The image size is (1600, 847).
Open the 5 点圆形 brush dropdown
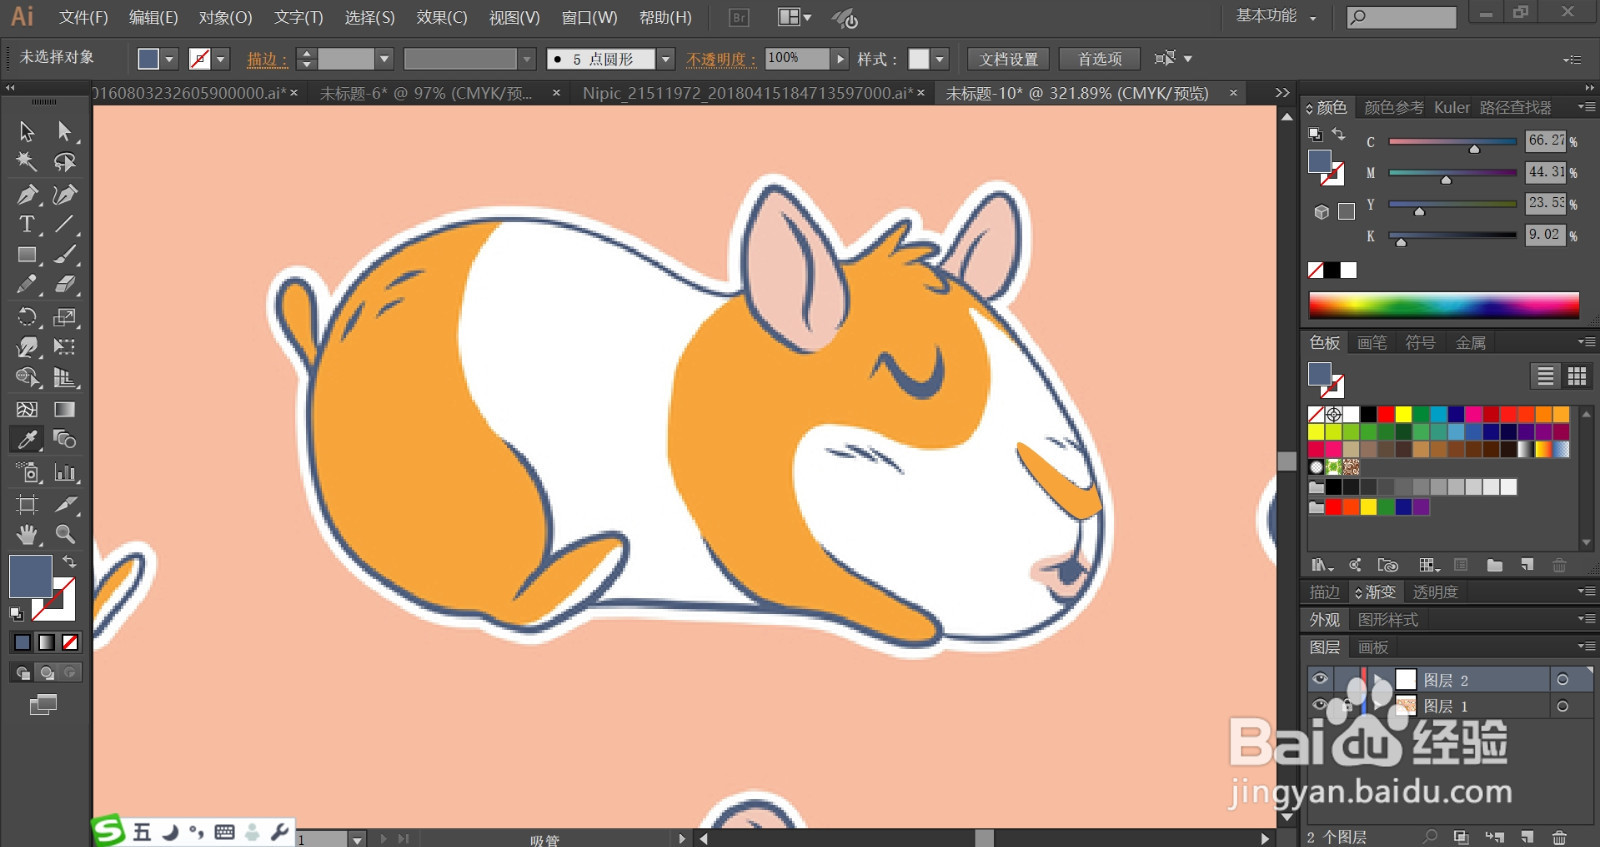click(666, 59)
